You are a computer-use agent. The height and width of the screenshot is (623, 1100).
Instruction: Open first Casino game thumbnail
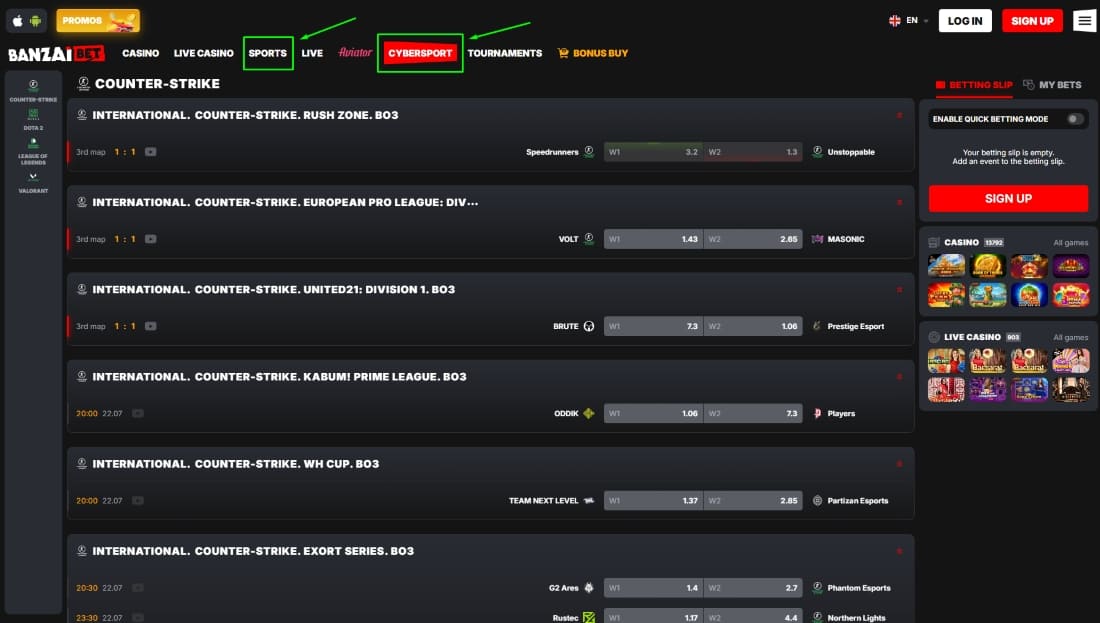pos(946,267)
